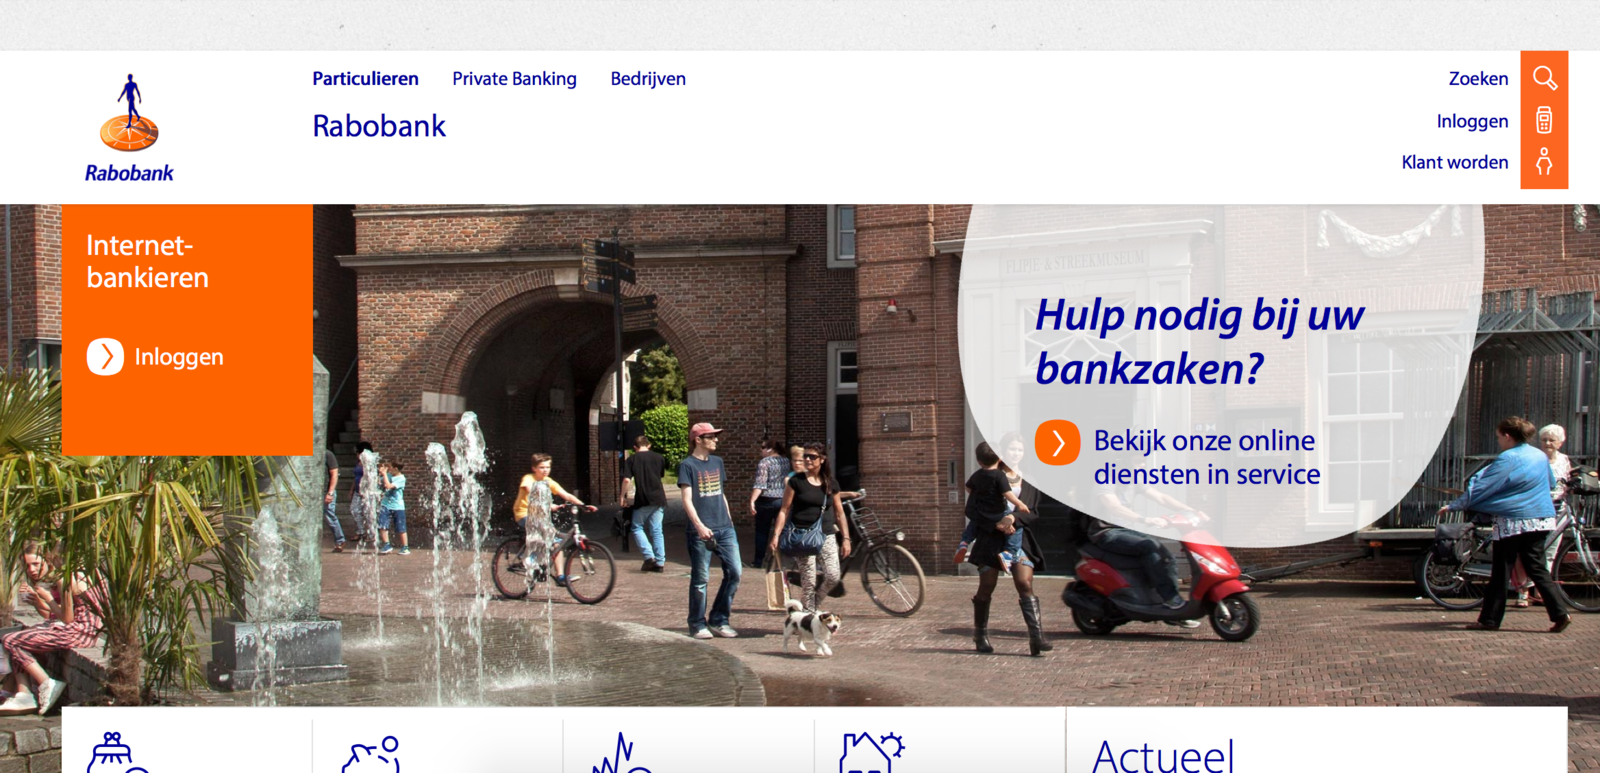Switch to Private Banking tab

pos(514,79)
